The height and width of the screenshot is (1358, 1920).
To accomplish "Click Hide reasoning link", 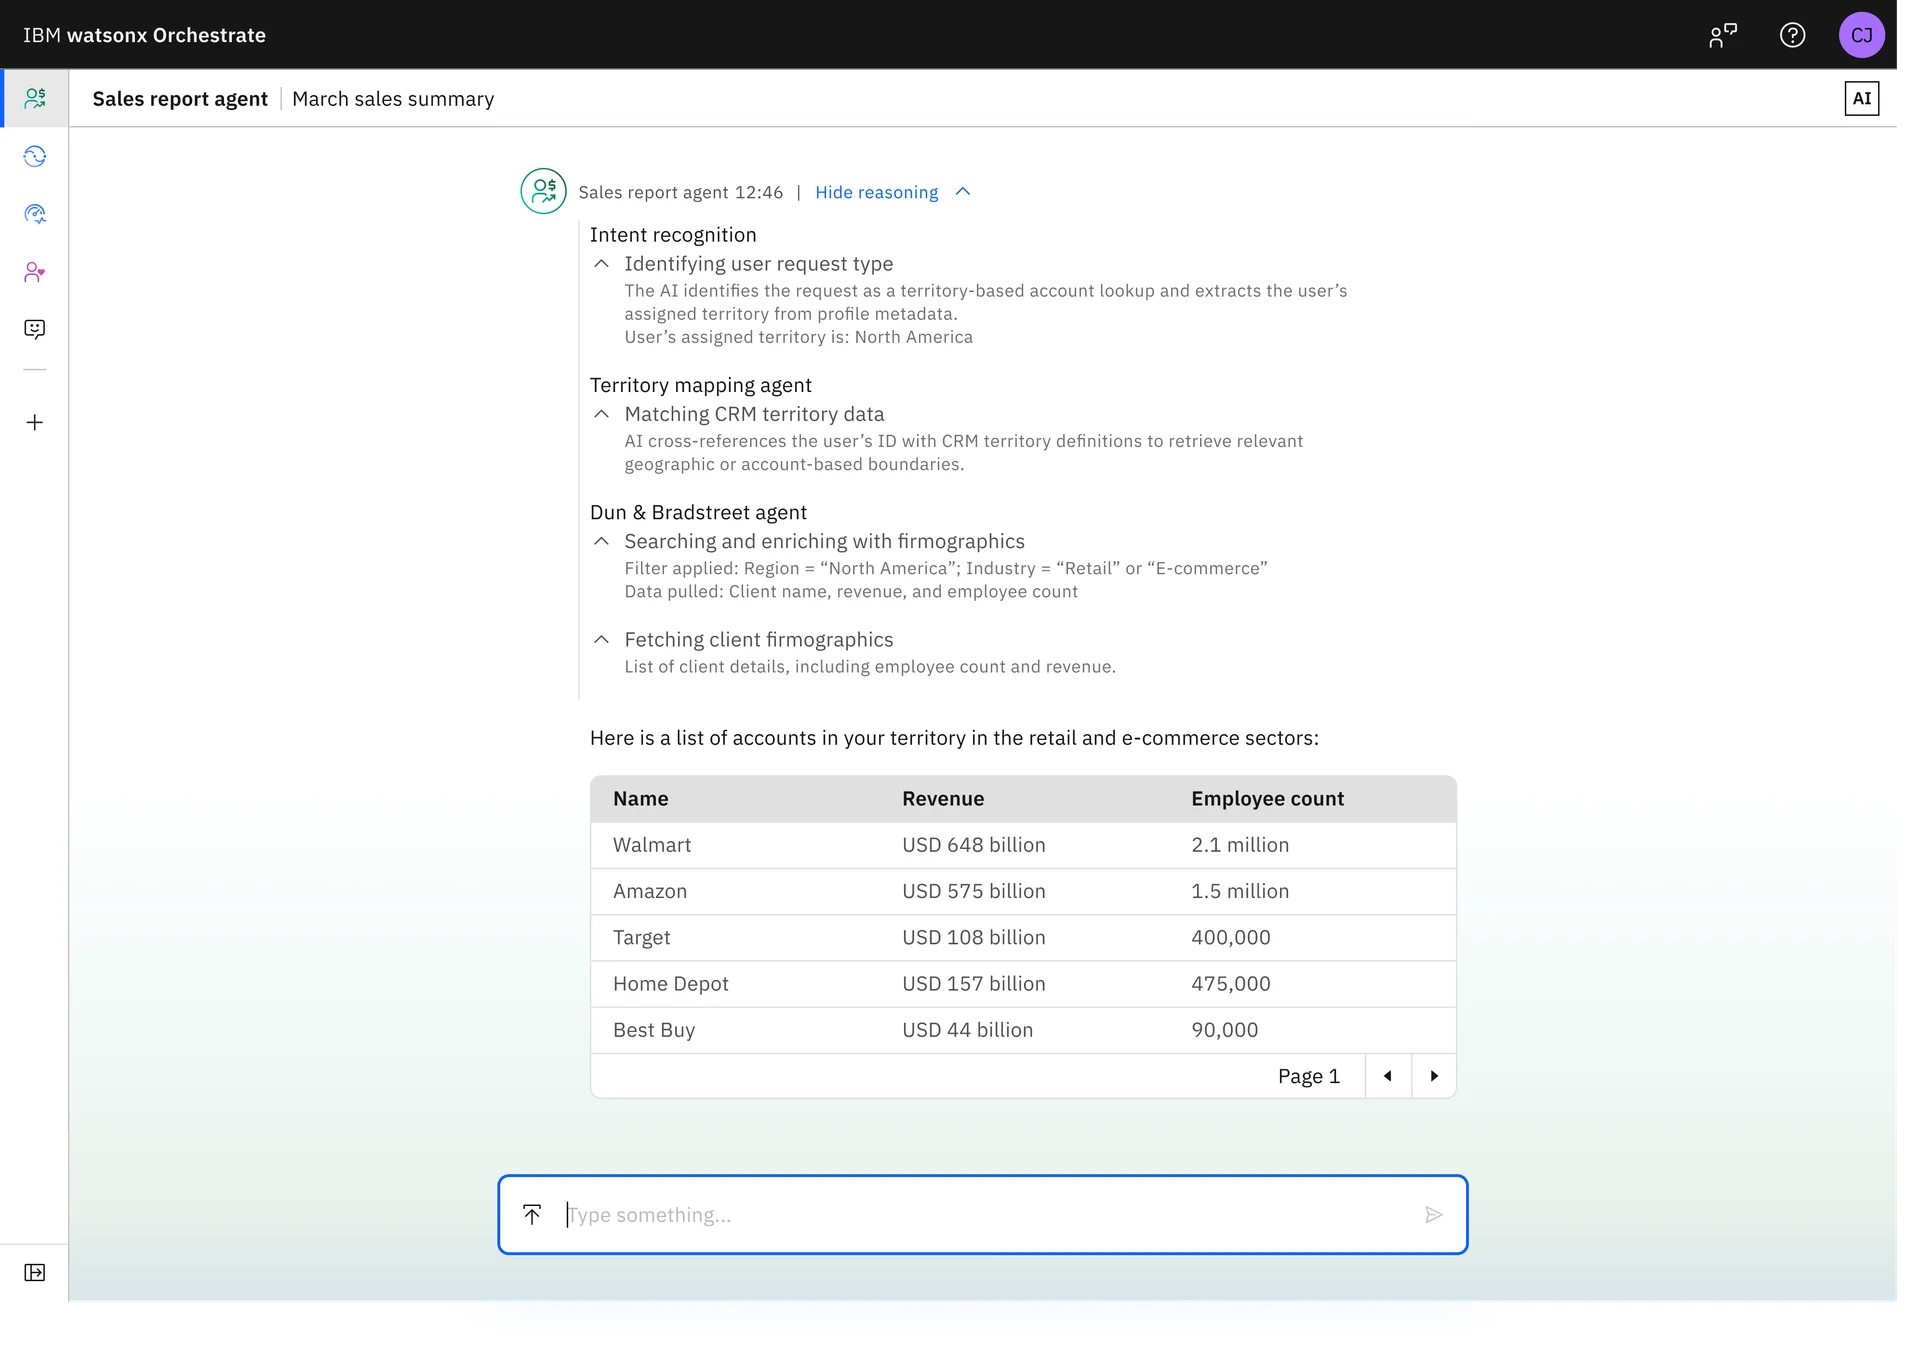I will pos(876,192).
